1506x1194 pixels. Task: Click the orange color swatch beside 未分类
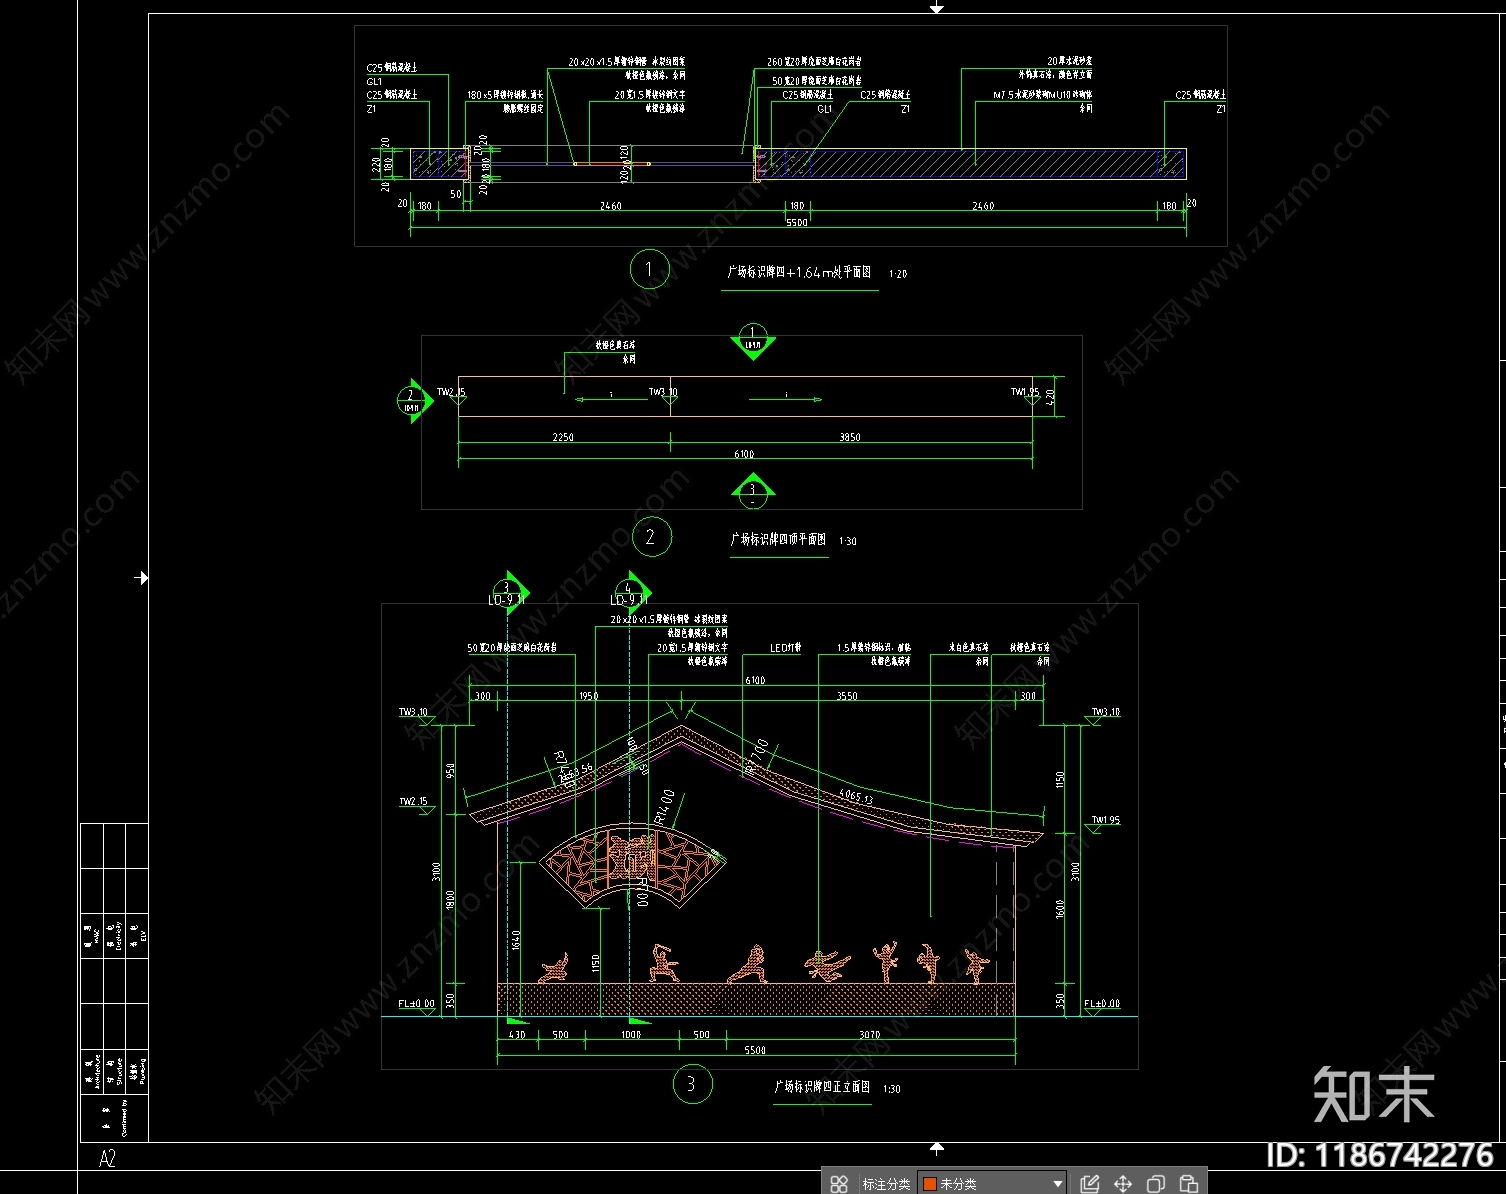click(x=929, y=1184)
